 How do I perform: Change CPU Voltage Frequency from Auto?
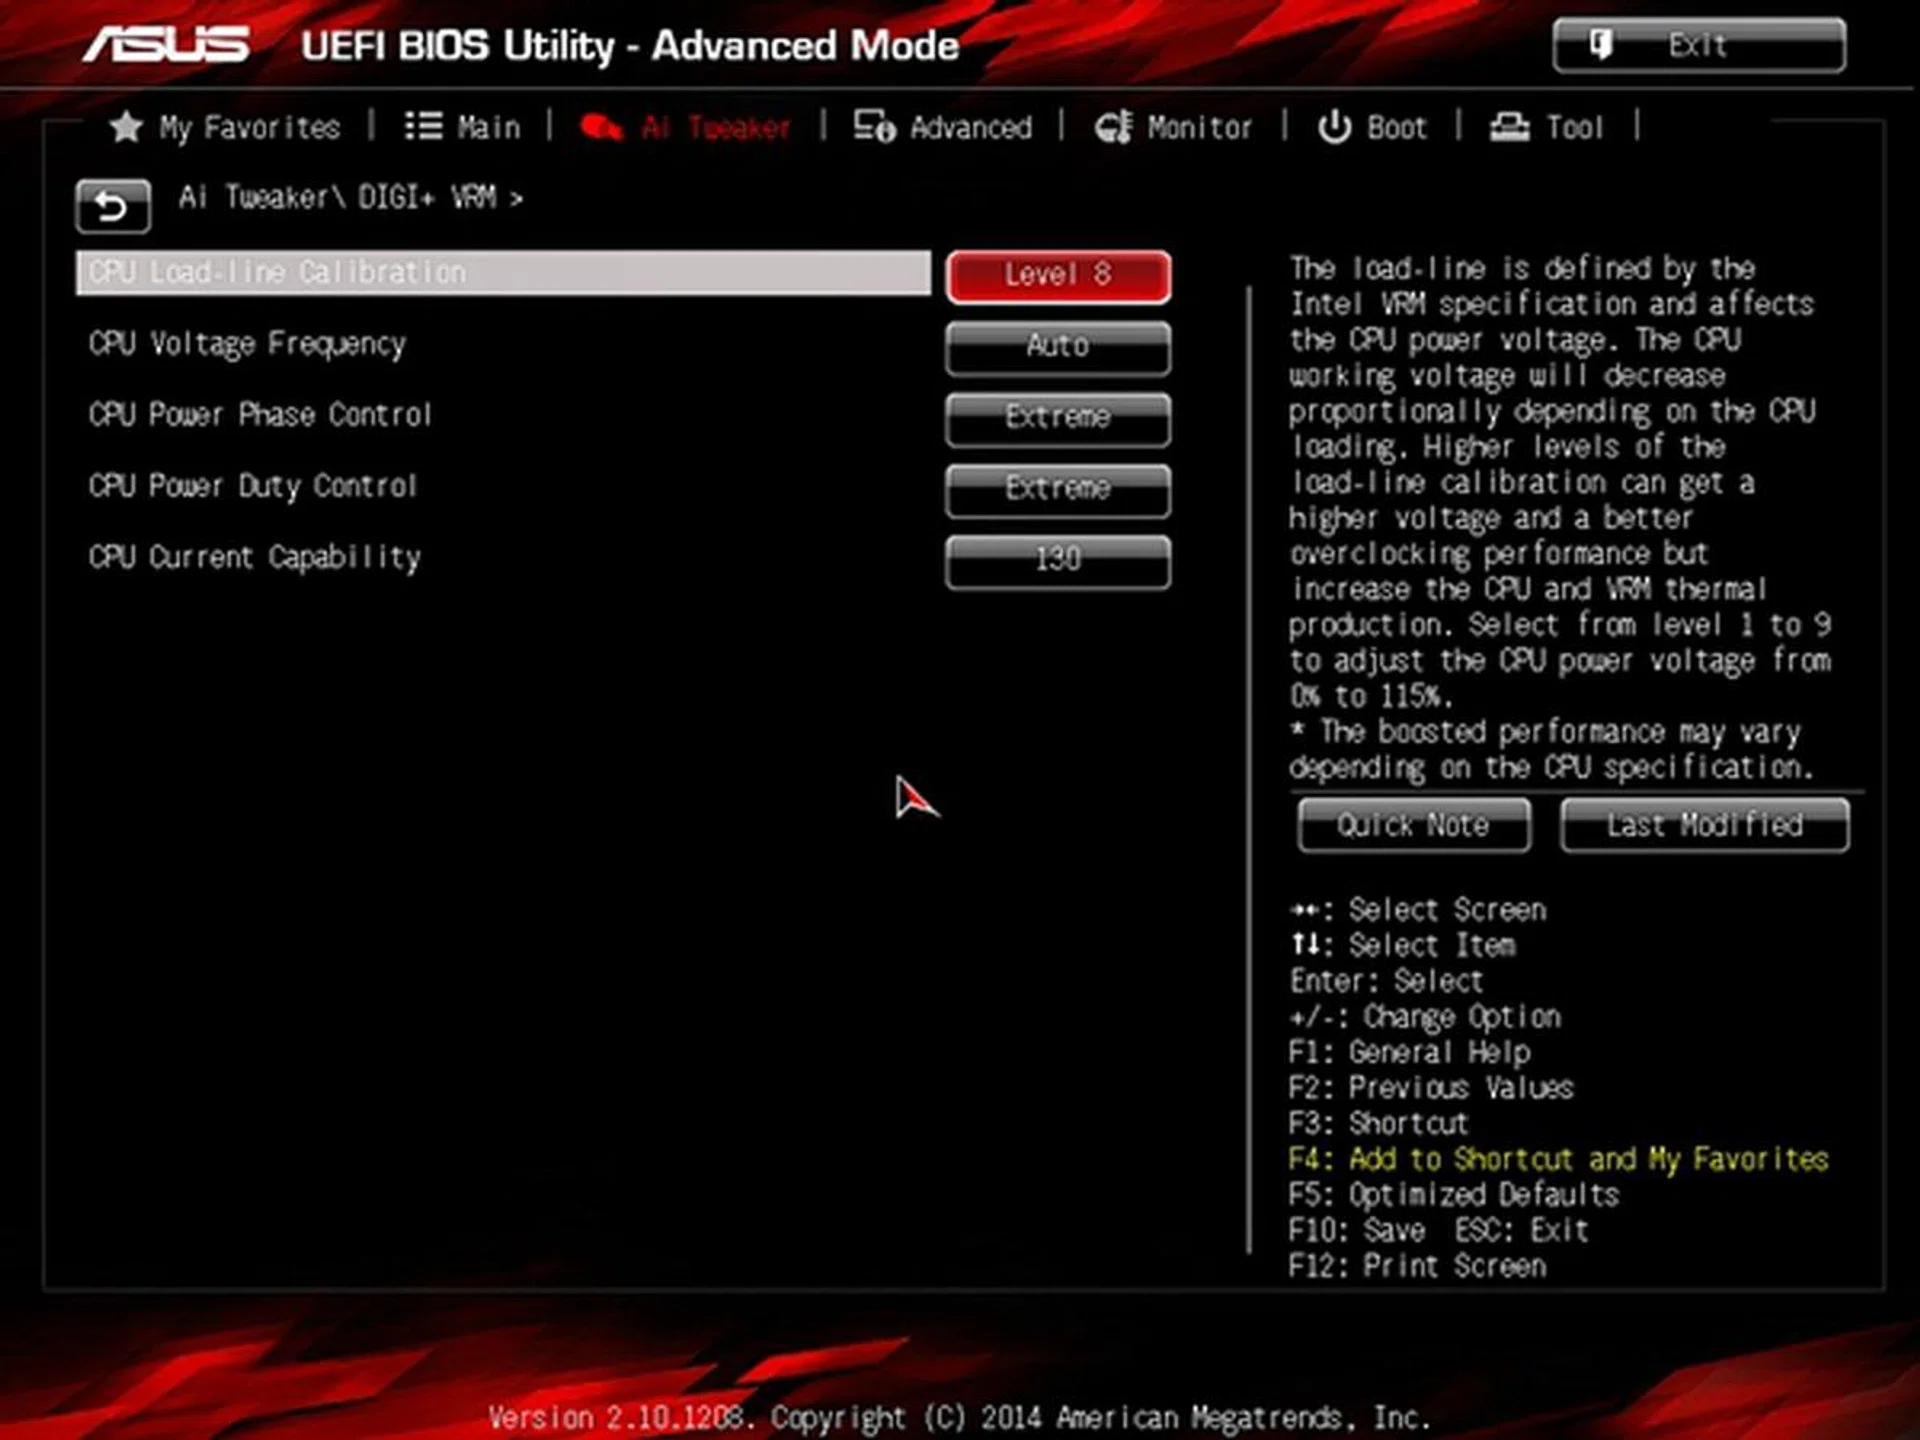1057,346
